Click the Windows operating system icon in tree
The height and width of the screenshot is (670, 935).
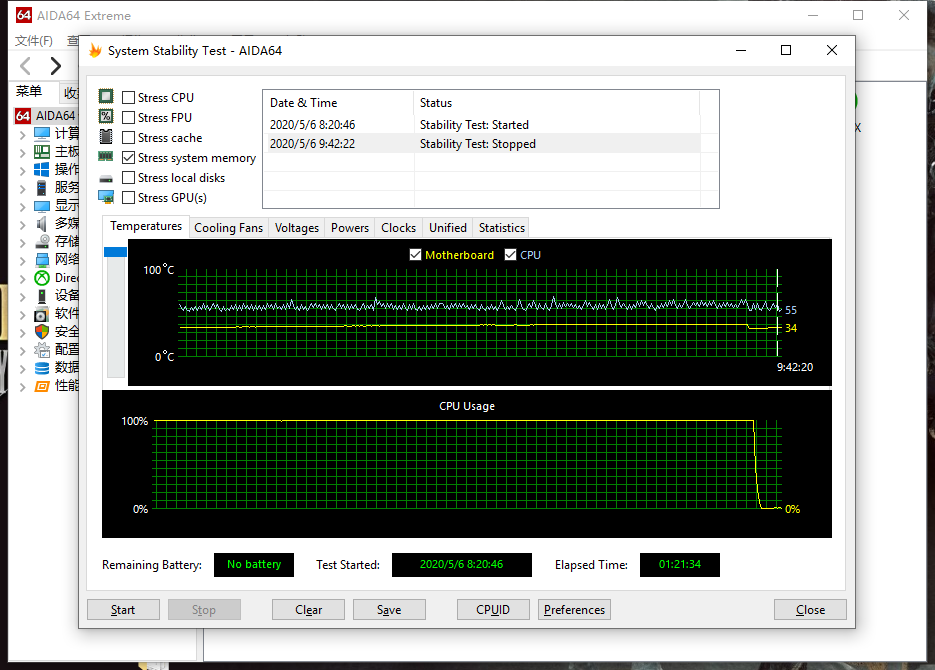pos(42,169)
